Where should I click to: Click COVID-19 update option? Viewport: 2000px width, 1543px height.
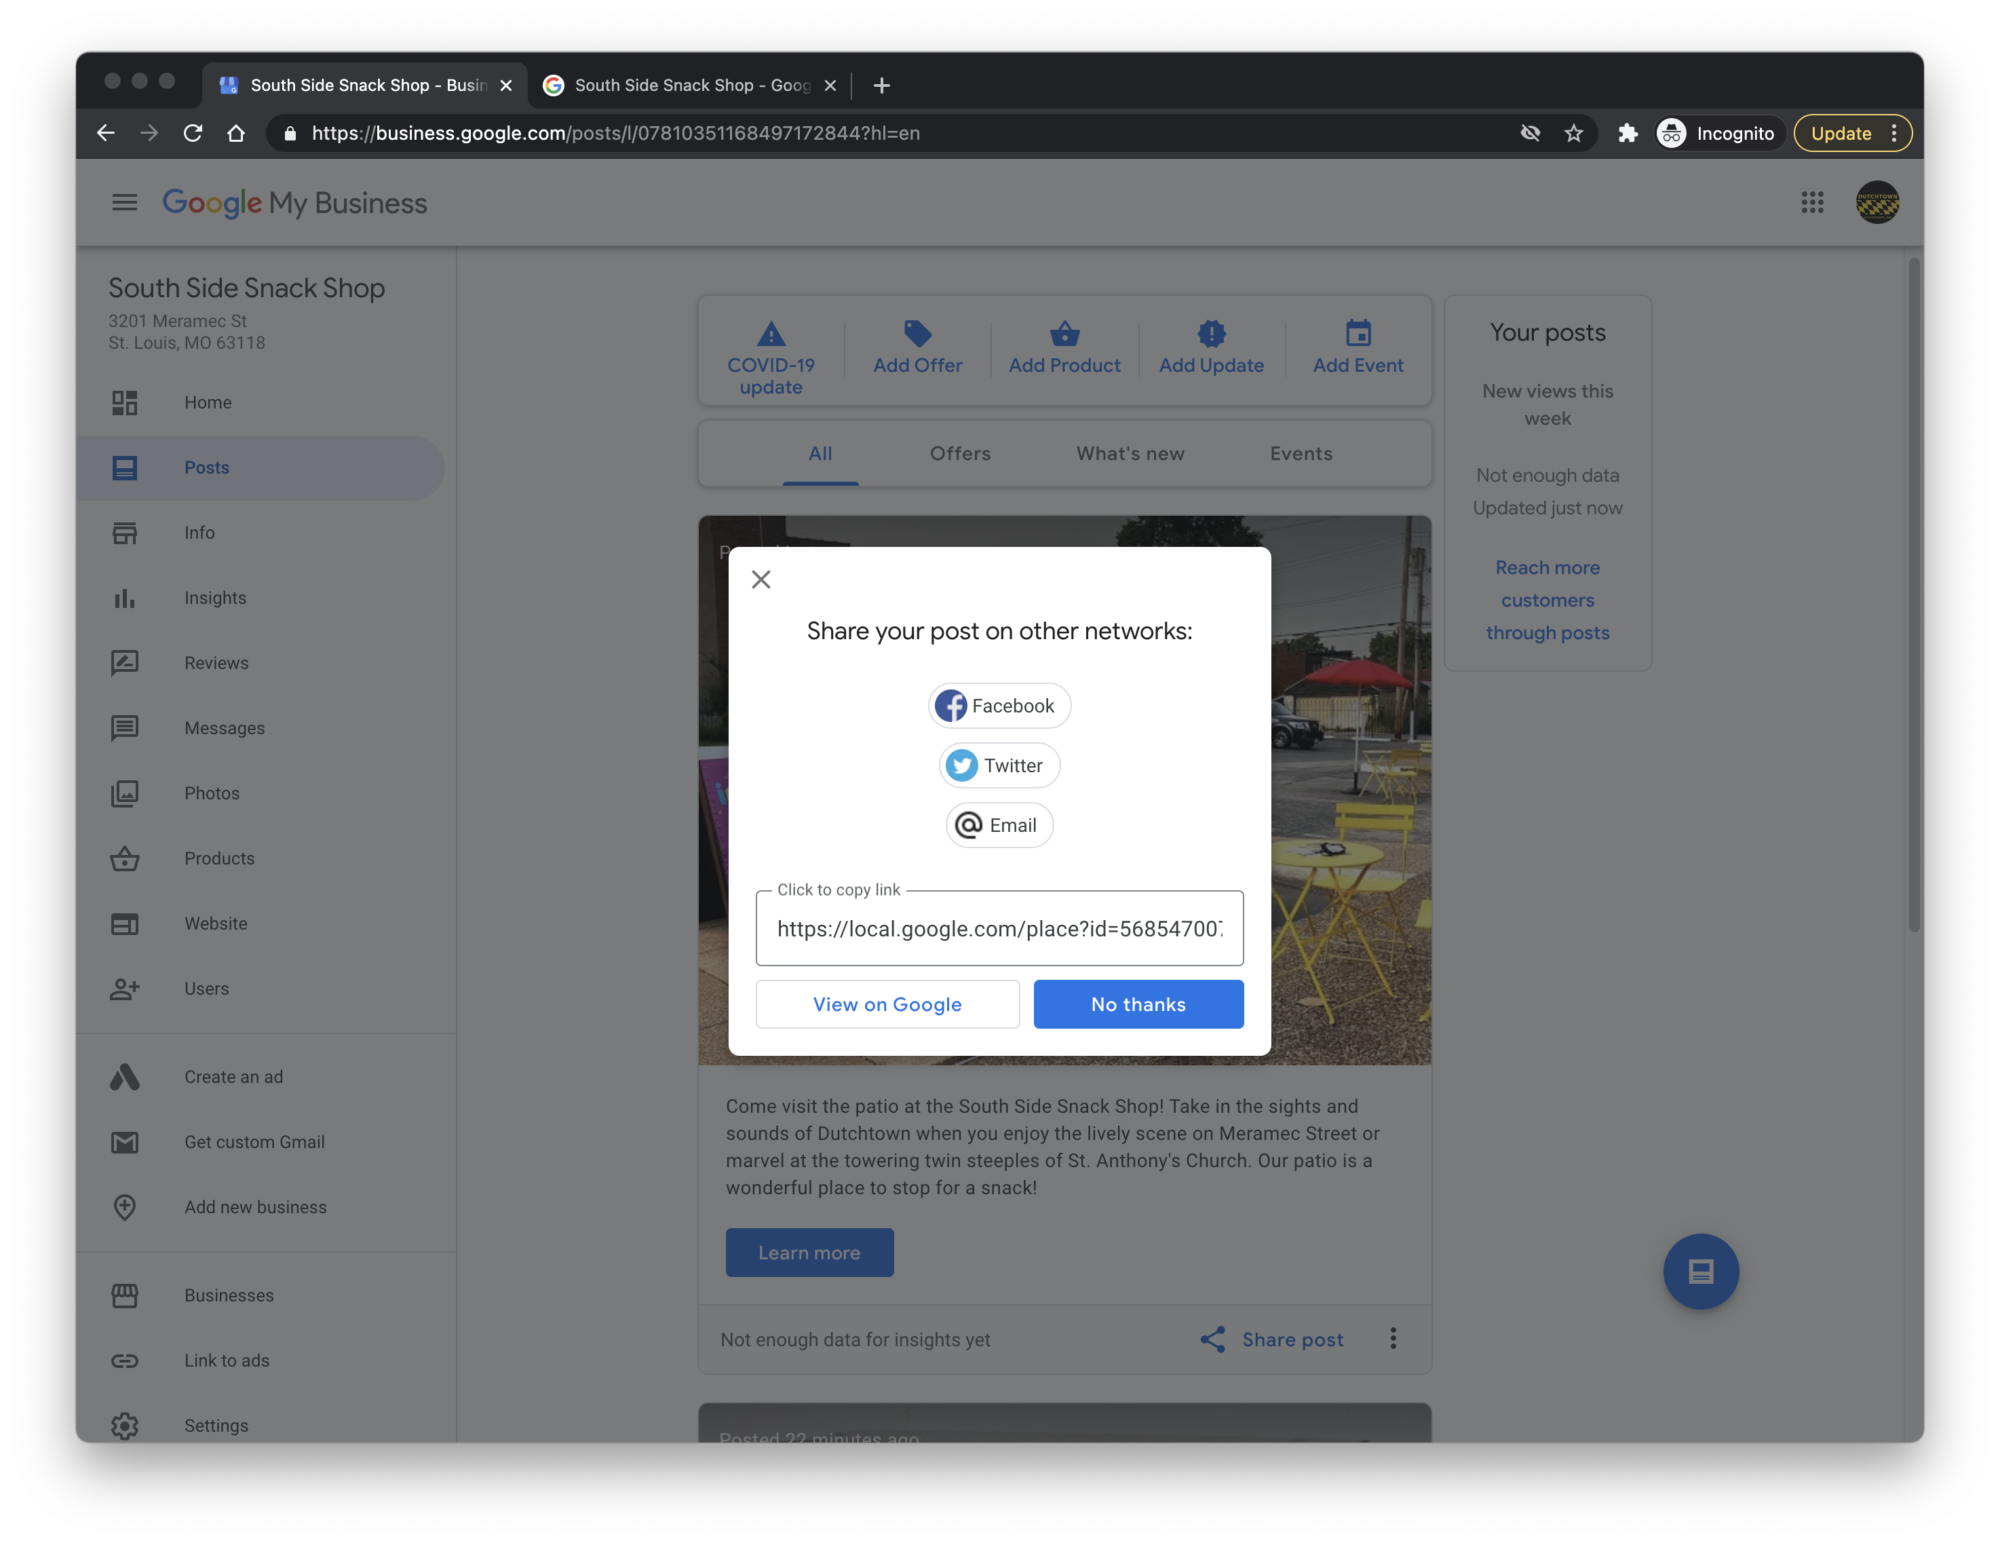tap(771, 358)
